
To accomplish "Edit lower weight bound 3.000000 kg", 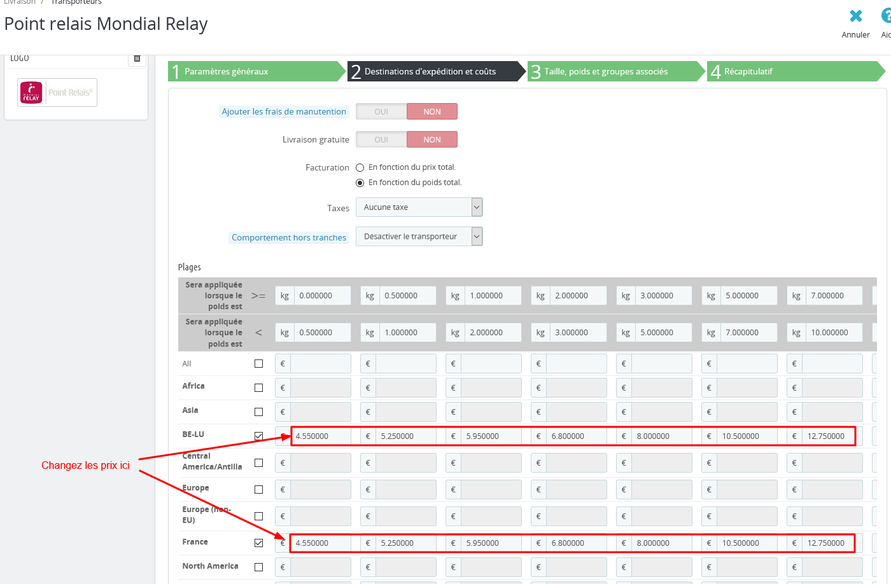I will tap(663, 296).
